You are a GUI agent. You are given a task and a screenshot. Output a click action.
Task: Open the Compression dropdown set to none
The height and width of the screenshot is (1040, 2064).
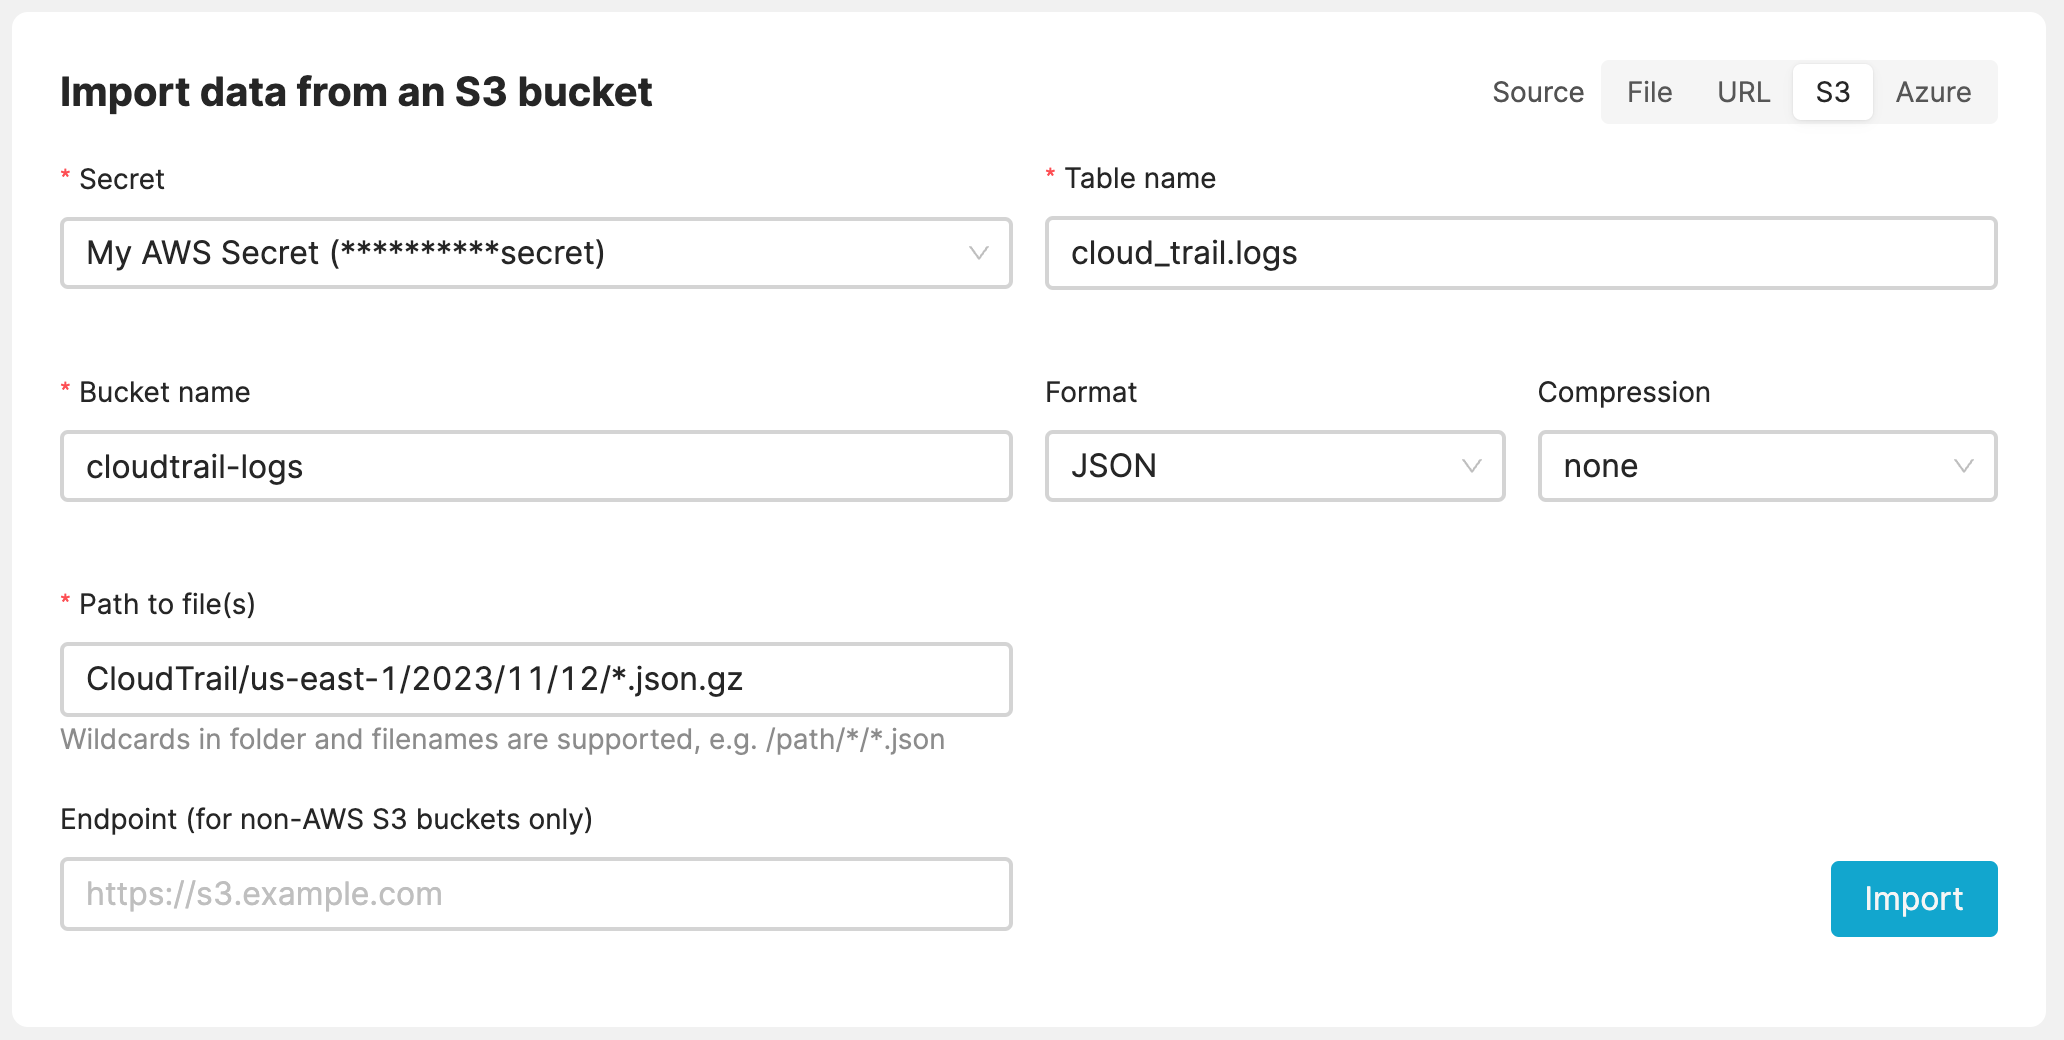(x=1766, y=466)
